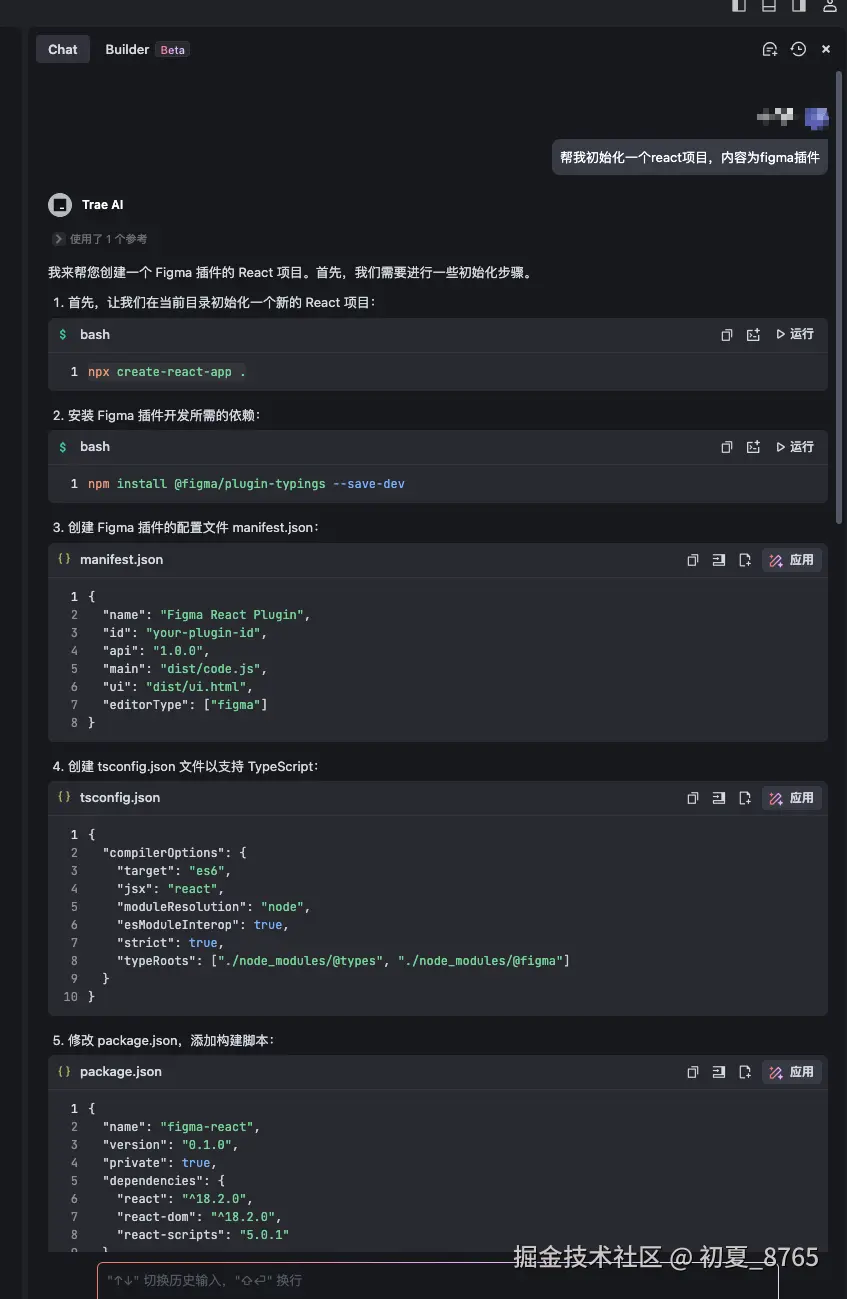
Task: Click the editorType ["figma"] line
Action: (185, 705)
